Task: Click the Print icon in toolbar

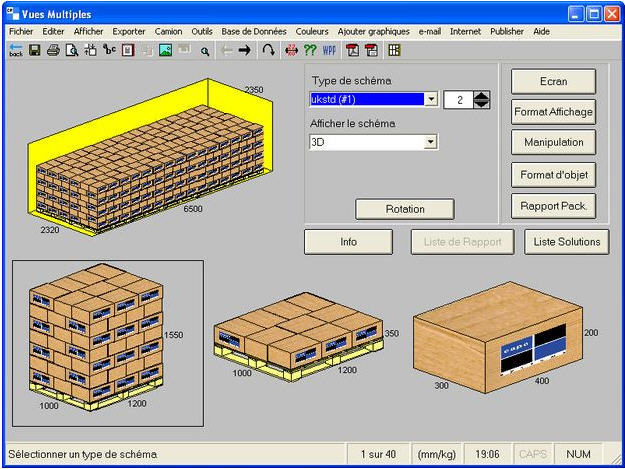Action: (53, 50)
